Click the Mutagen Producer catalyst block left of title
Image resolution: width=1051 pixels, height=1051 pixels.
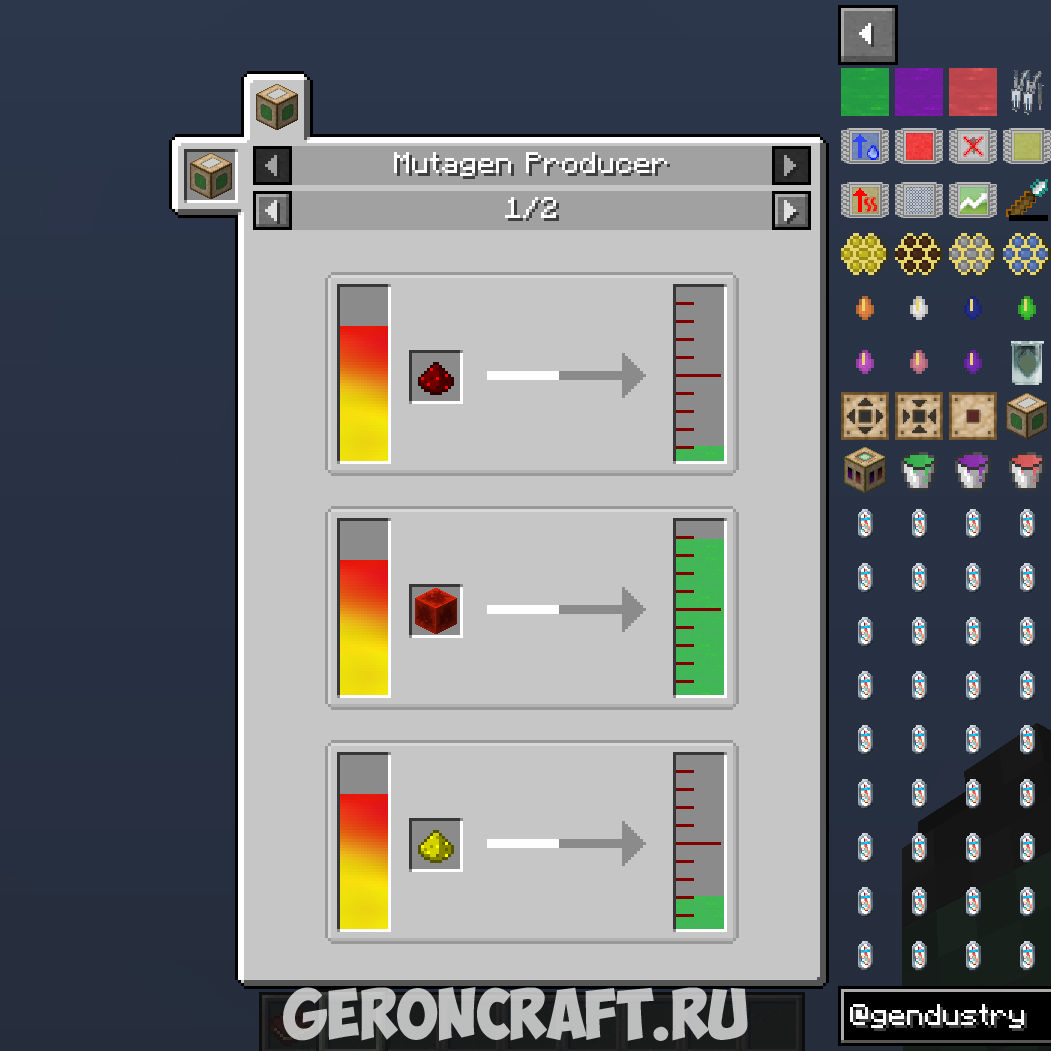pyautogui.click(x=210, y=176)
